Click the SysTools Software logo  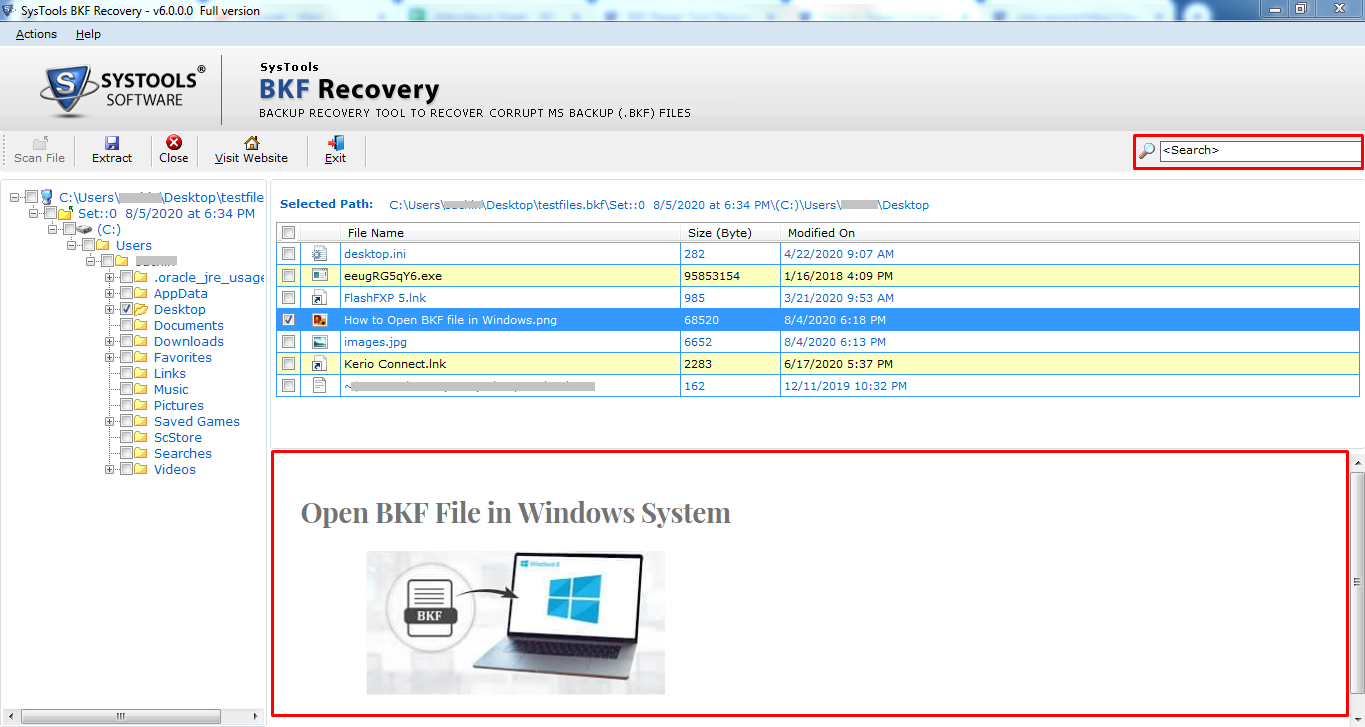point(124,90)
